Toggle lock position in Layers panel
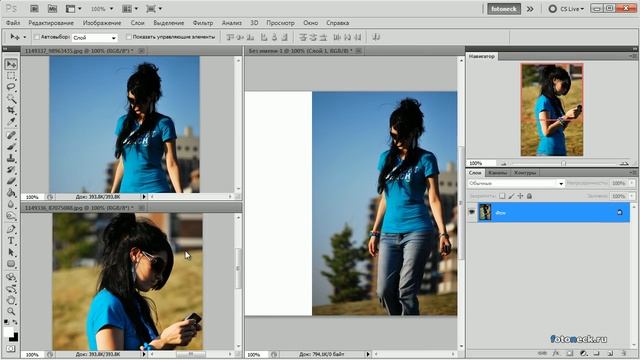The image size is (640, 360). (x=520, y=196)
